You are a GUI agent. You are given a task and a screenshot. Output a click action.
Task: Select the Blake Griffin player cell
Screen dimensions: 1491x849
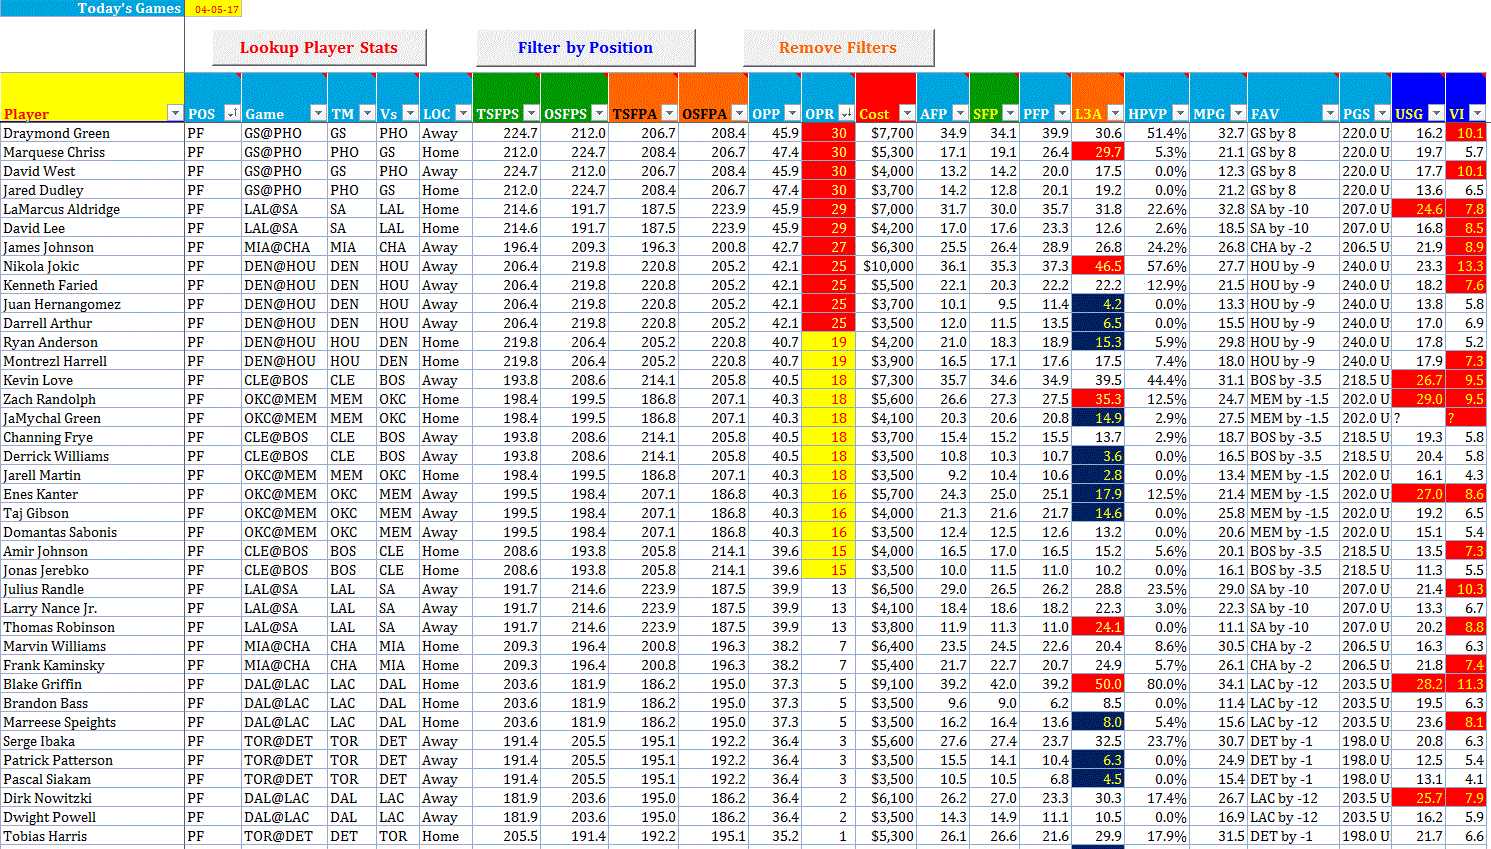[92, 684]
